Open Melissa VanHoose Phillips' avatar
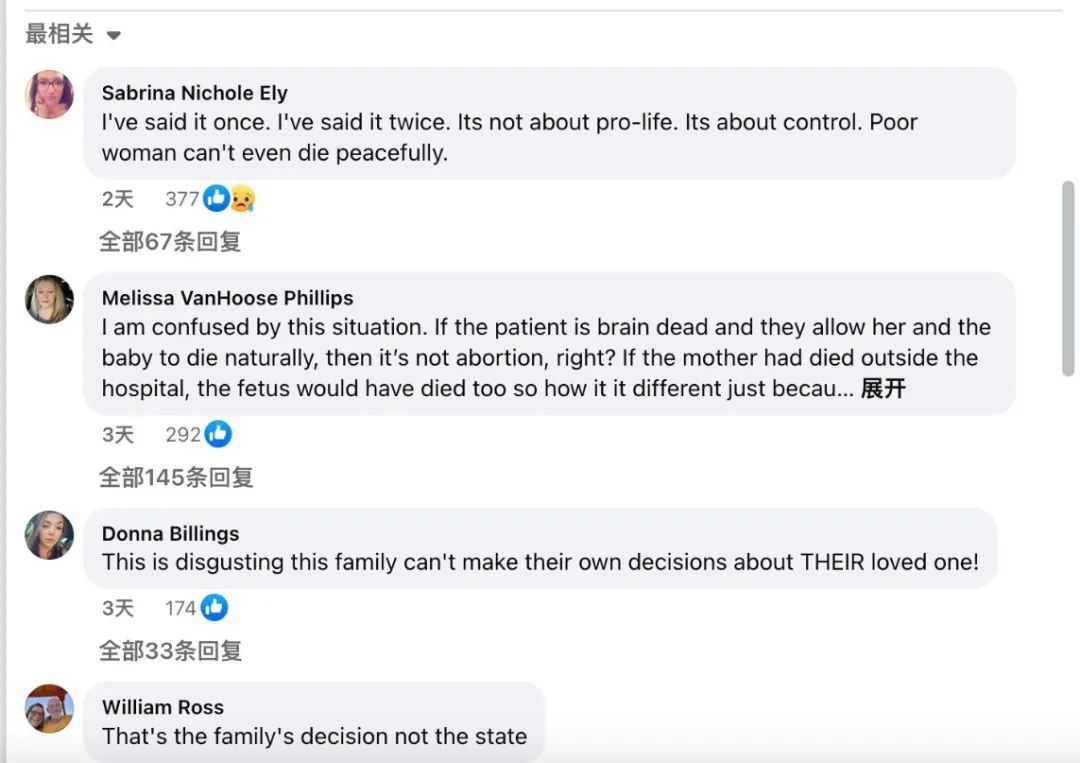This screenshot has width=1080, height=763. pos(50,300)
